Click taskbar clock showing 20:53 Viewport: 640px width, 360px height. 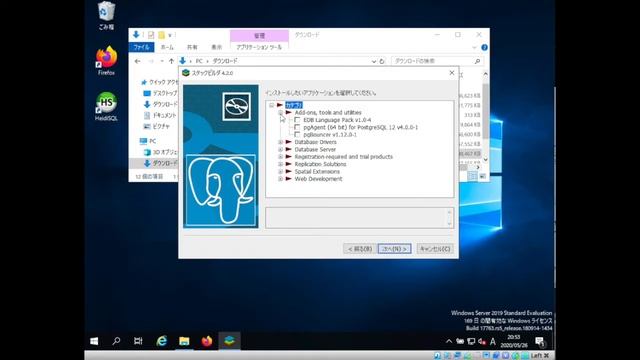coord(513,341)
